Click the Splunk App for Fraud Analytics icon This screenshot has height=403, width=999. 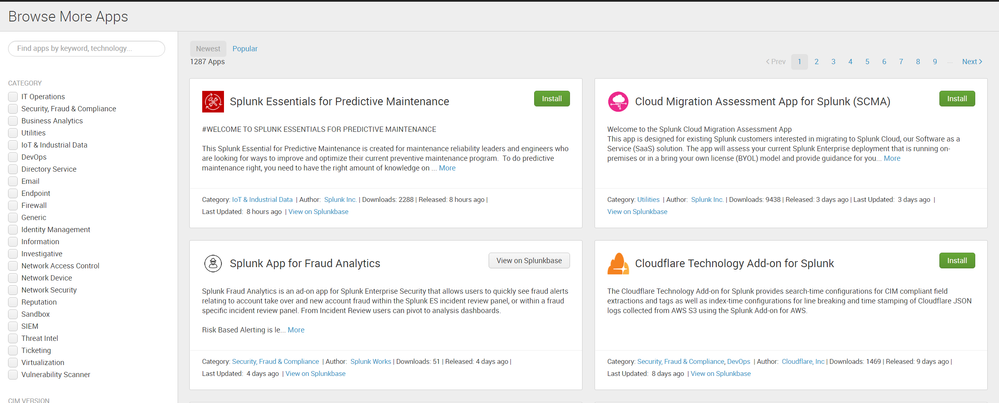(x=213, y=263)
